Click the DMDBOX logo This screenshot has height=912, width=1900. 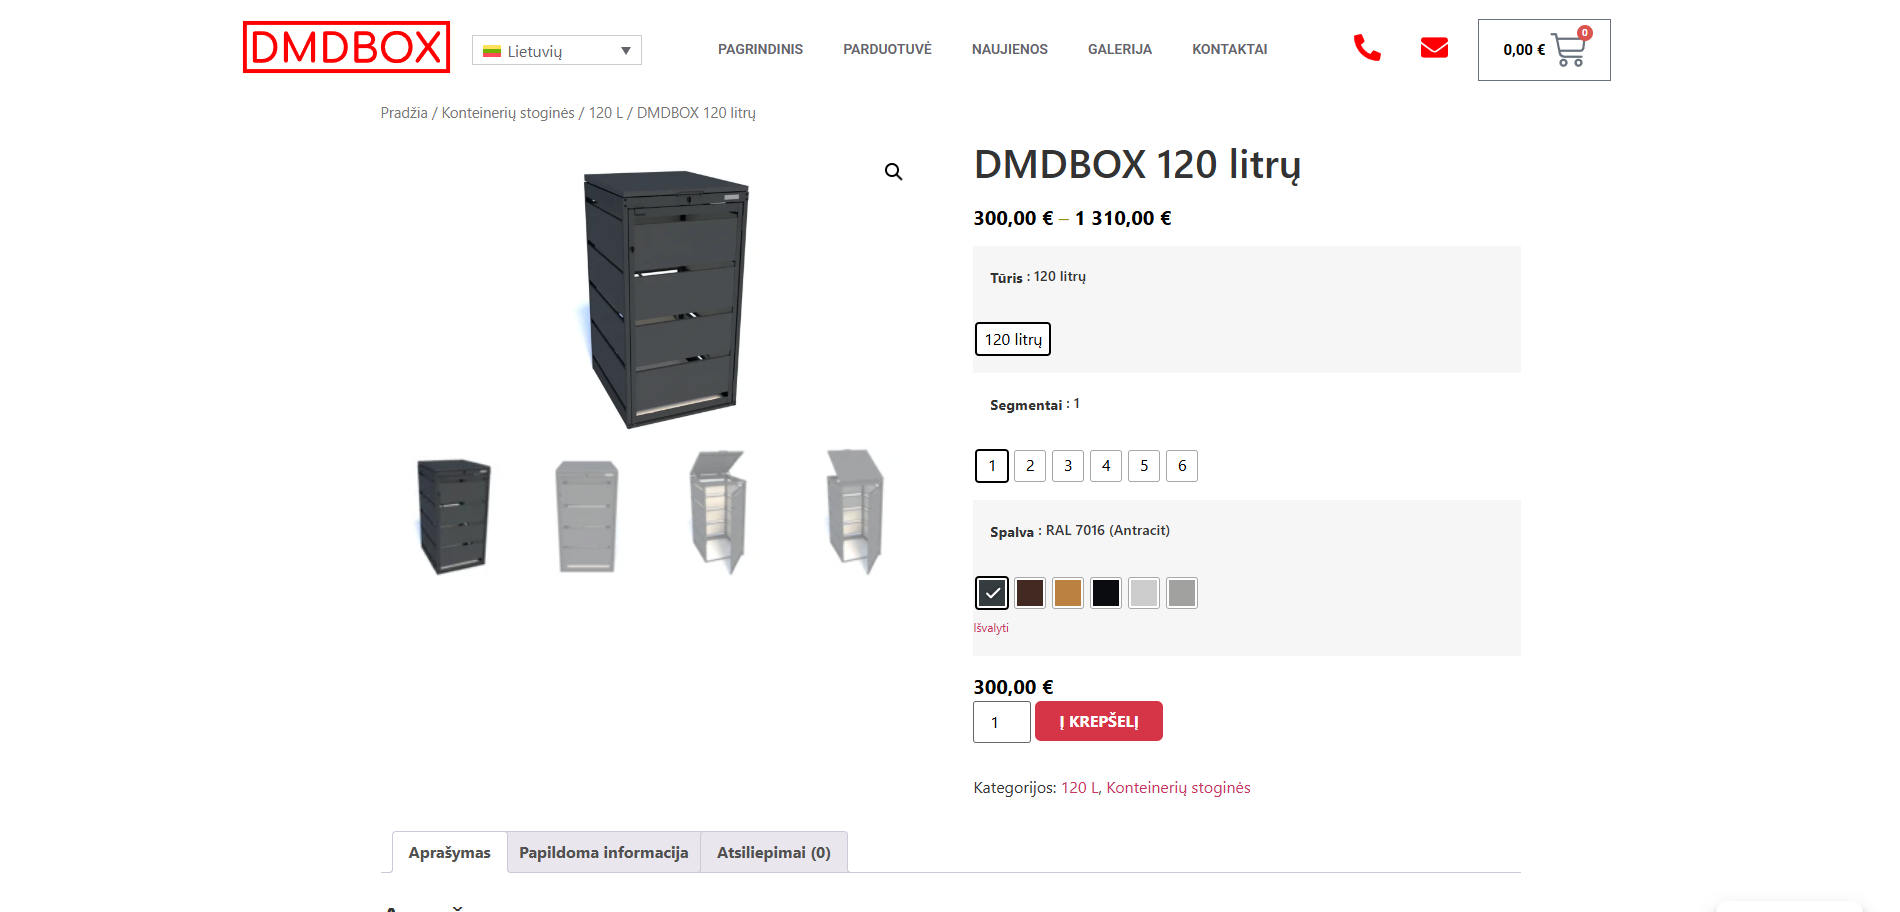[346, 47]
